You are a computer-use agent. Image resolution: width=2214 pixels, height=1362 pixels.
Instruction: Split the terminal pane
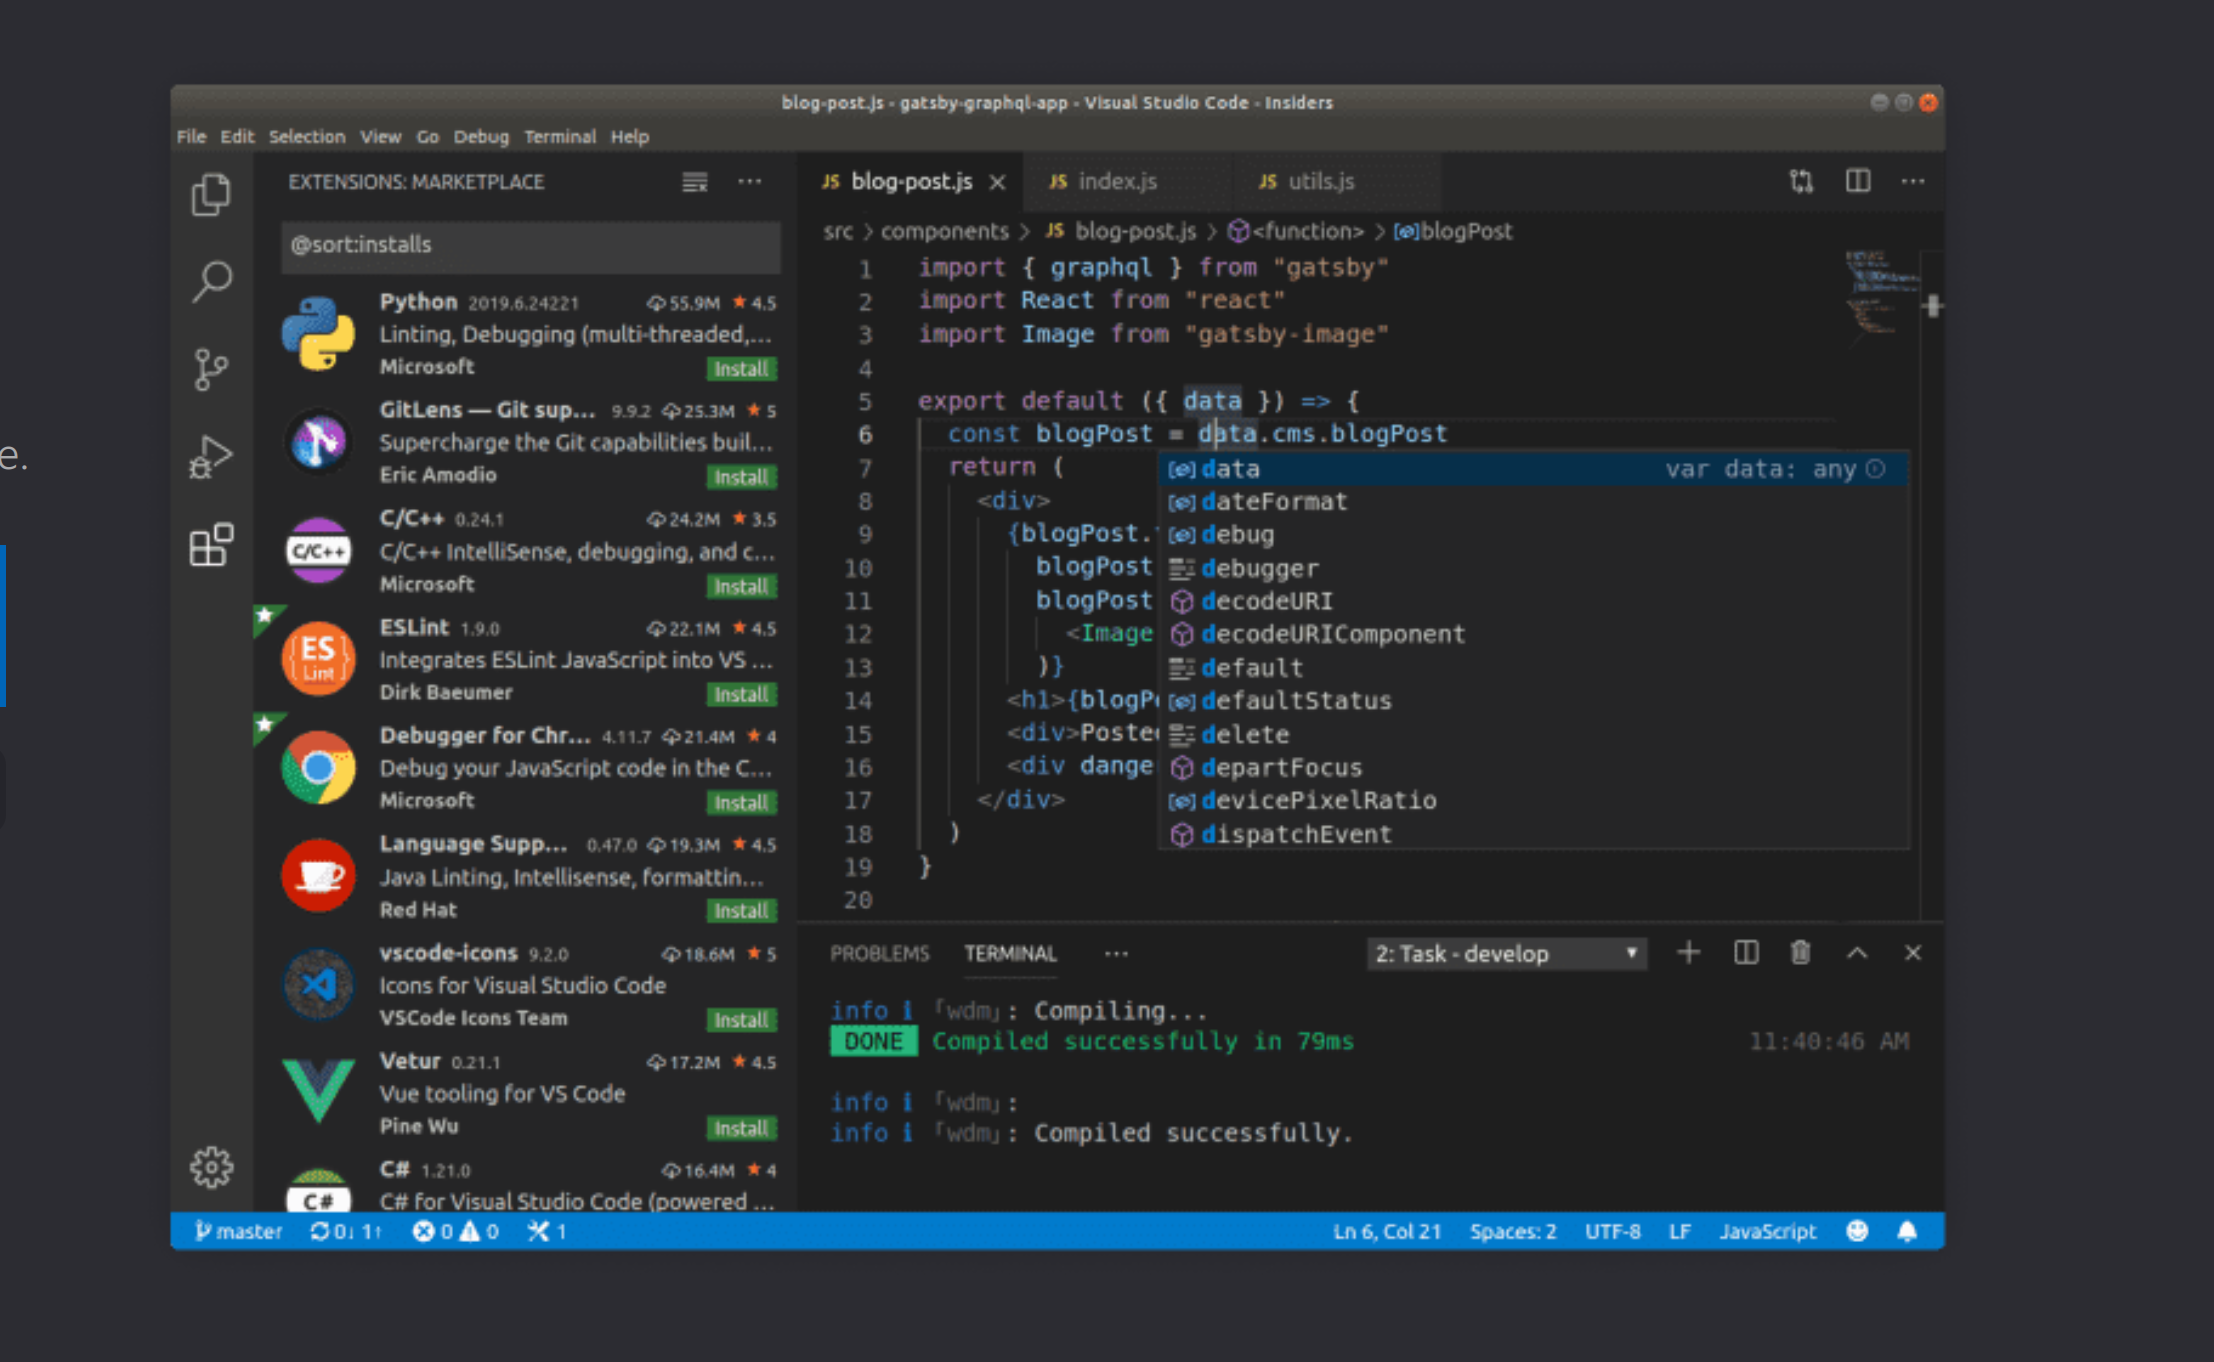pyautogui.click(x=1745, y=952)
